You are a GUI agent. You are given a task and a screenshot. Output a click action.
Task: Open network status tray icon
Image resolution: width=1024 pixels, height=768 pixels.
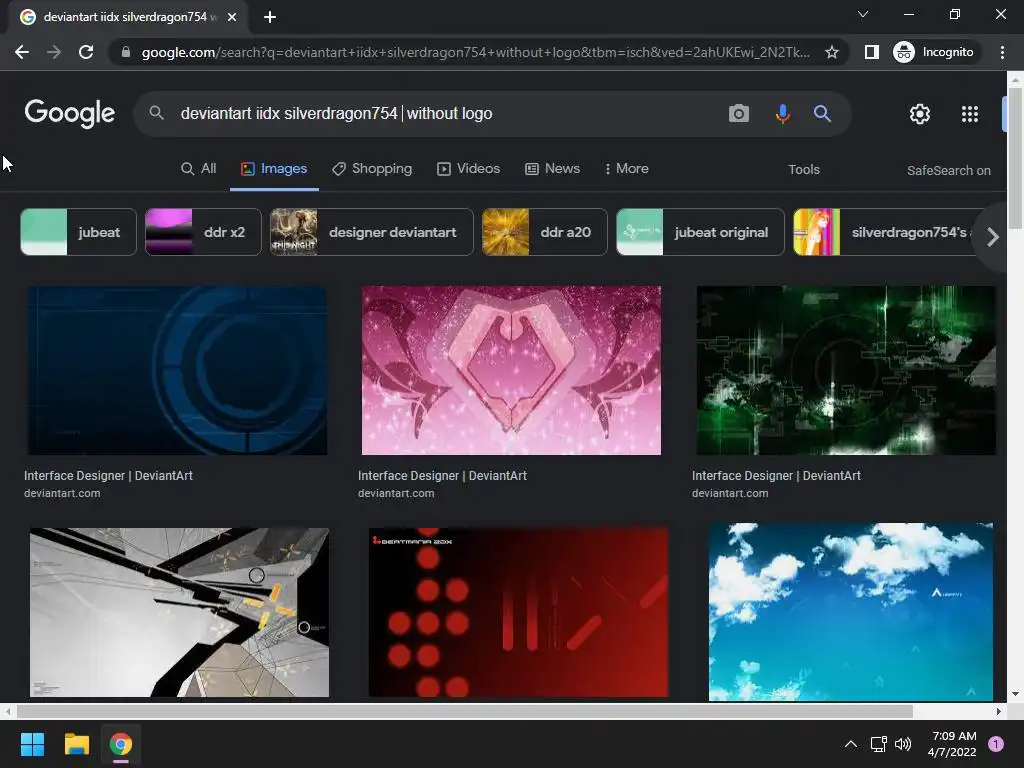[878, 744]
